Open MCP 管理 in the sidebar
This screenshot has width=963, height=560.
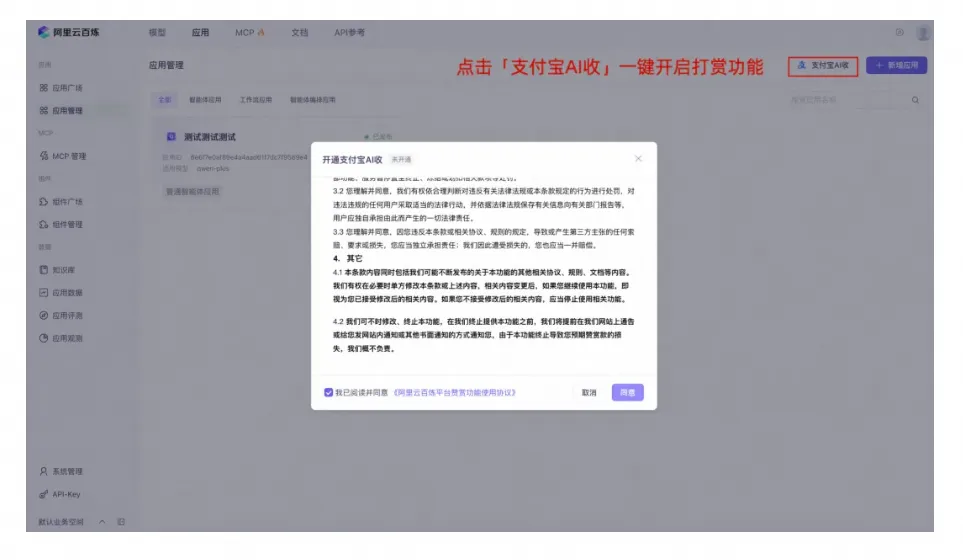coord(63,156)
